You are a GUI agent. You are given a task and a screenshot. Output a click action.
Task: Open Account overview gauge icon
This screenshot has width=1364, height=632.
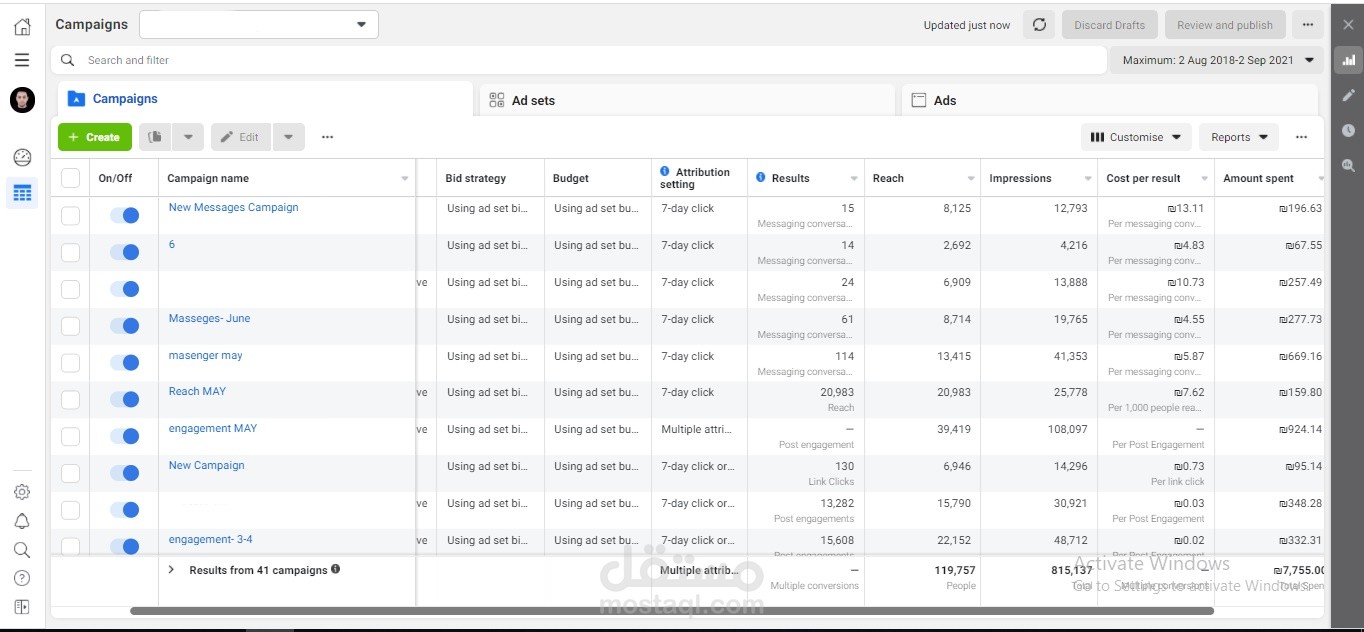[x=22, y=158]
